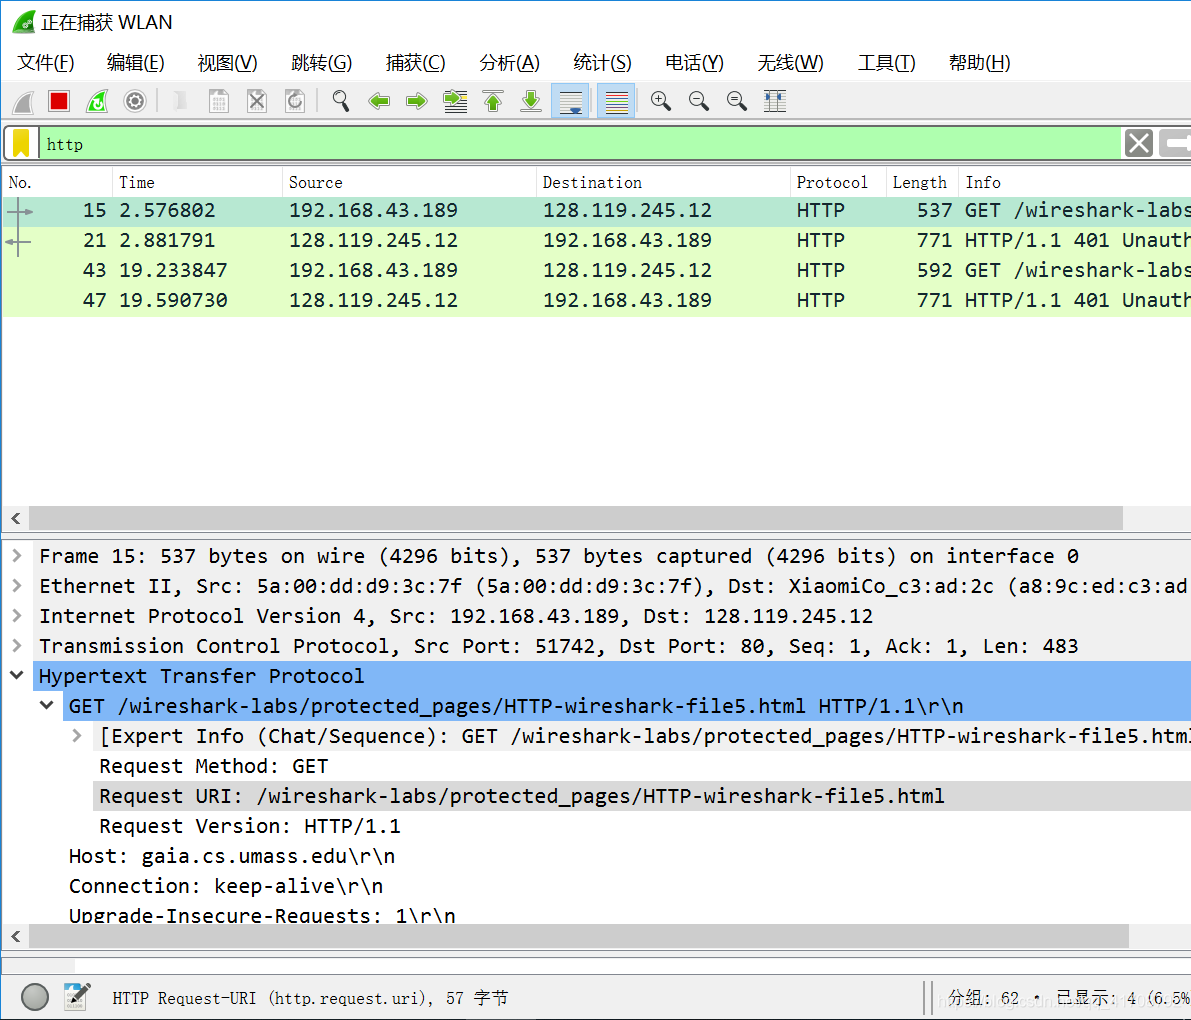Jump to last packet down arrow icon
Viewport: 1191px width, 1020px height.
point(531,101)
